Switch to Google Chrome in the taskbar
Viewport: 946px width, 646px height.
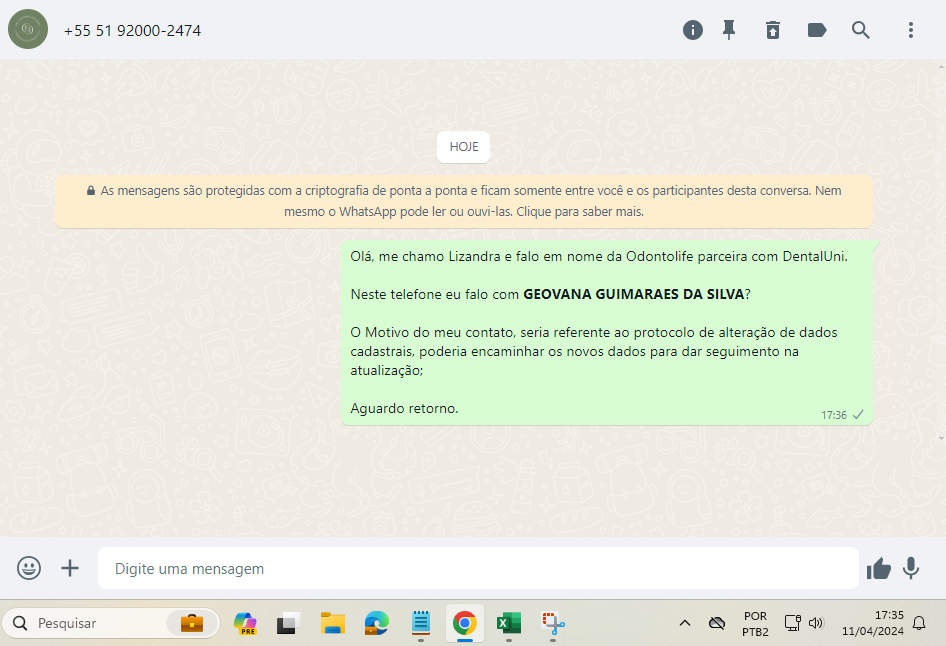[465, 623]
